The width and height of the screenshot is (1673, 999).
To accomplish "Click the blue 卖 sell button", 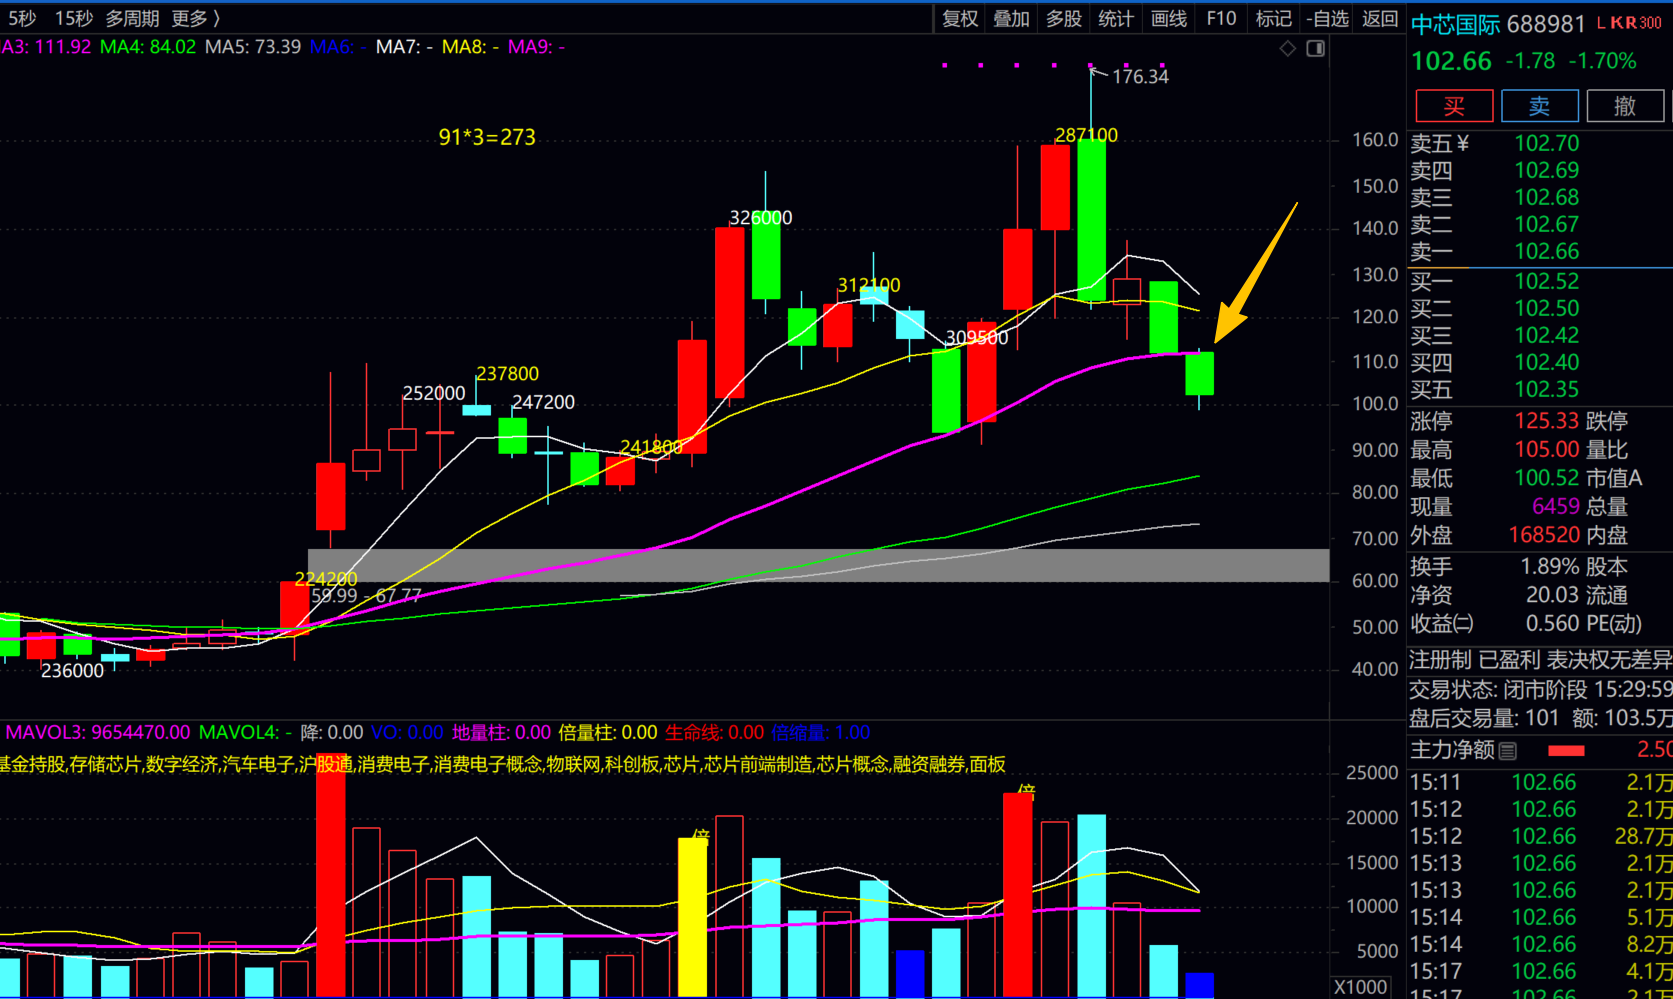I will pyautogui.click(x=1540, y=106).
